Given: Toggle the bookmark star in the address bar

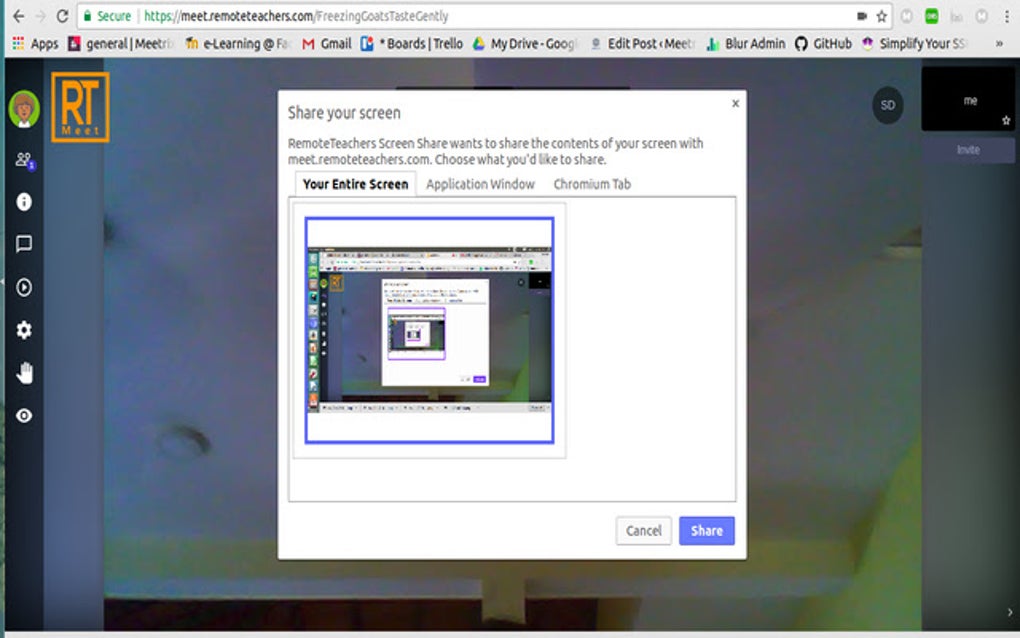Looking at the screenshot, I should tap(879, 16).
